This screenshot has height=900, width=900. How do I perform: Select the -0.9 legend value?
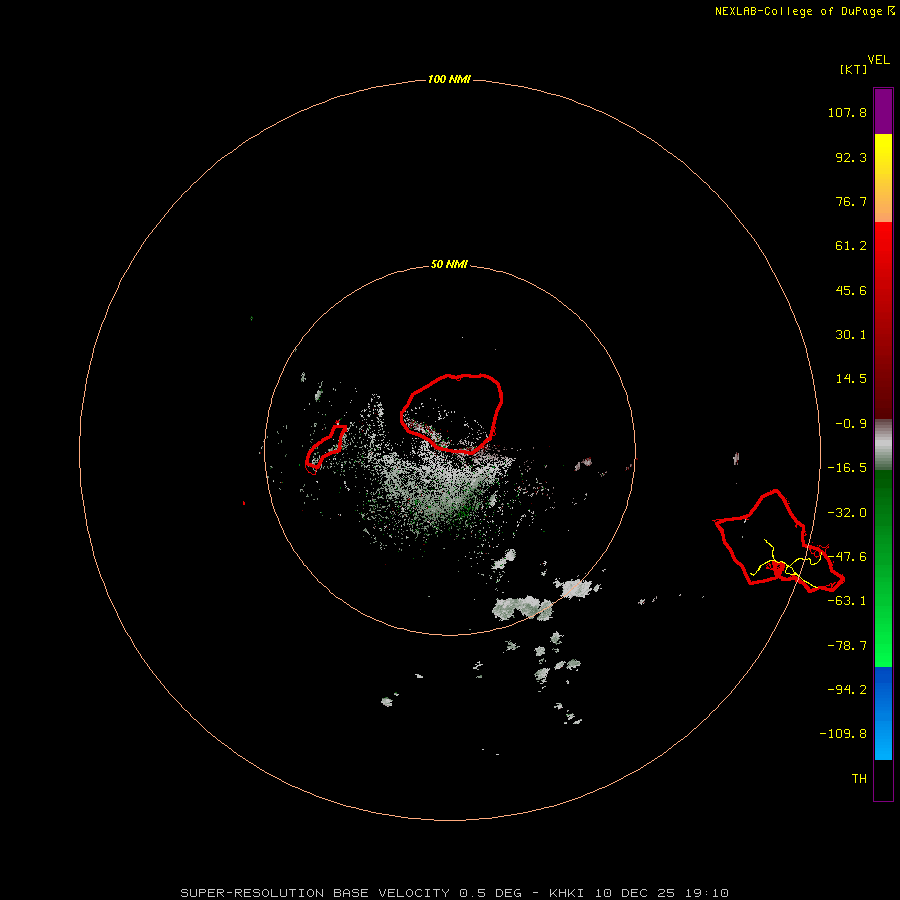pyautogui.click(x=851, y=424)
